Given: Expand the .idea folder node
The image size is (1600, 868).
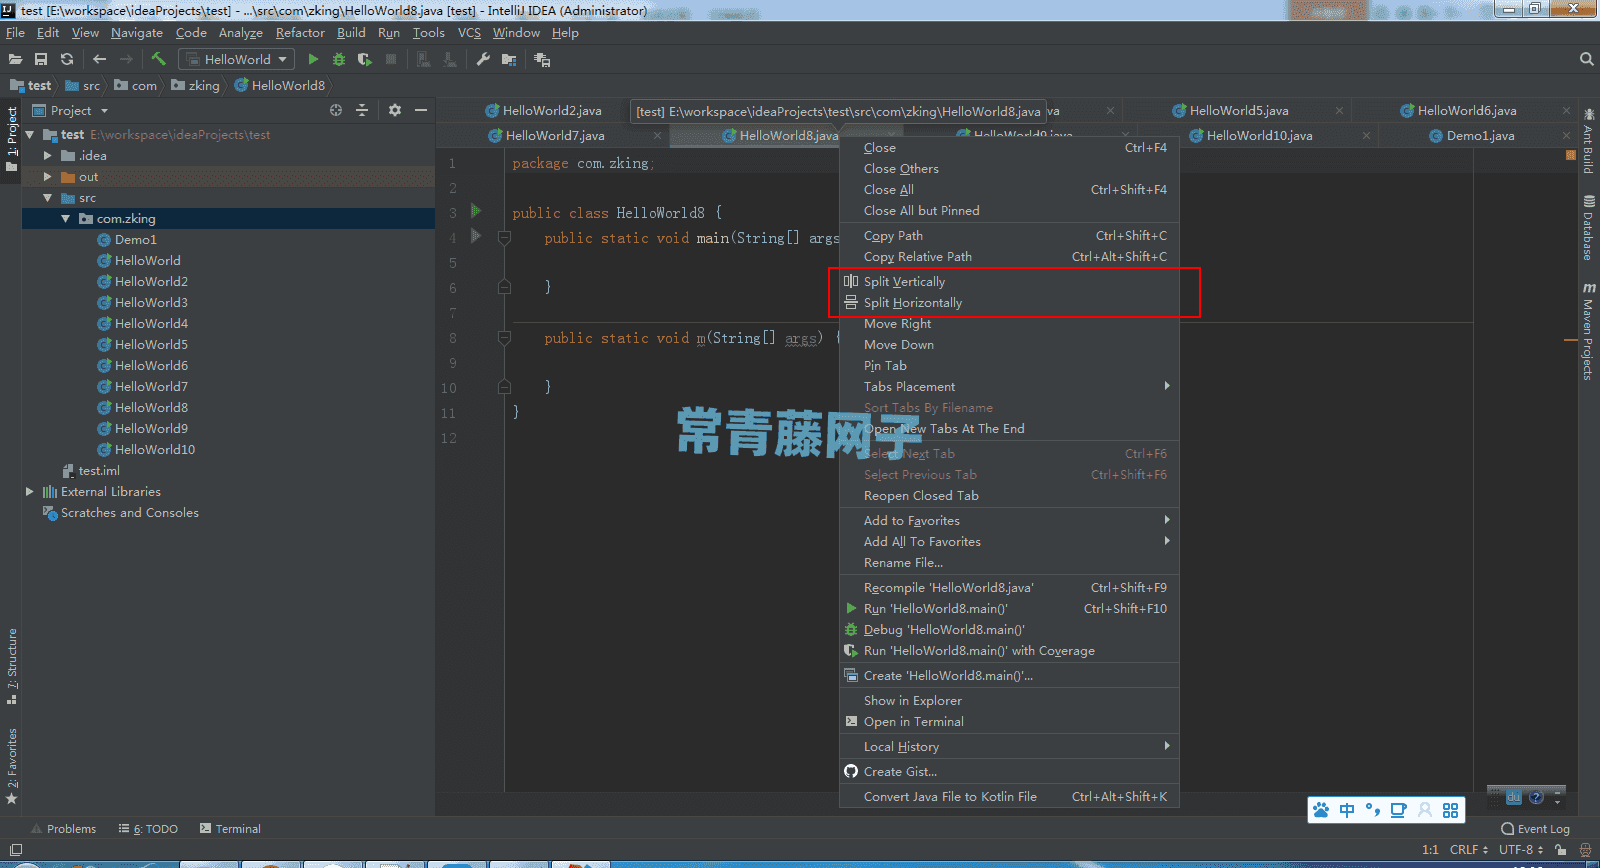Looking at the screenshot, I should pos(47,156).
